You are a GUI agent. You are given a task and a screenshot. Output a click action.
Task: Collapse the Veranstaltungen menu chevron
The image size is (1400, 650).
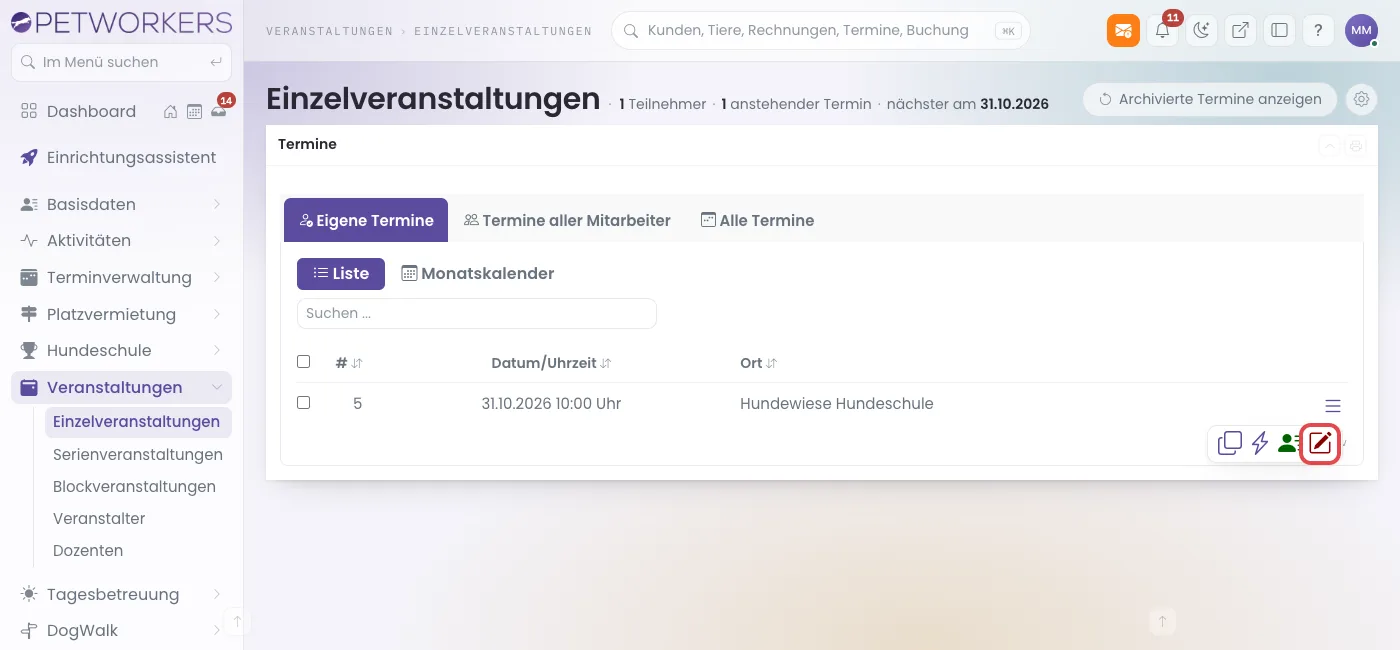(217, 388)
